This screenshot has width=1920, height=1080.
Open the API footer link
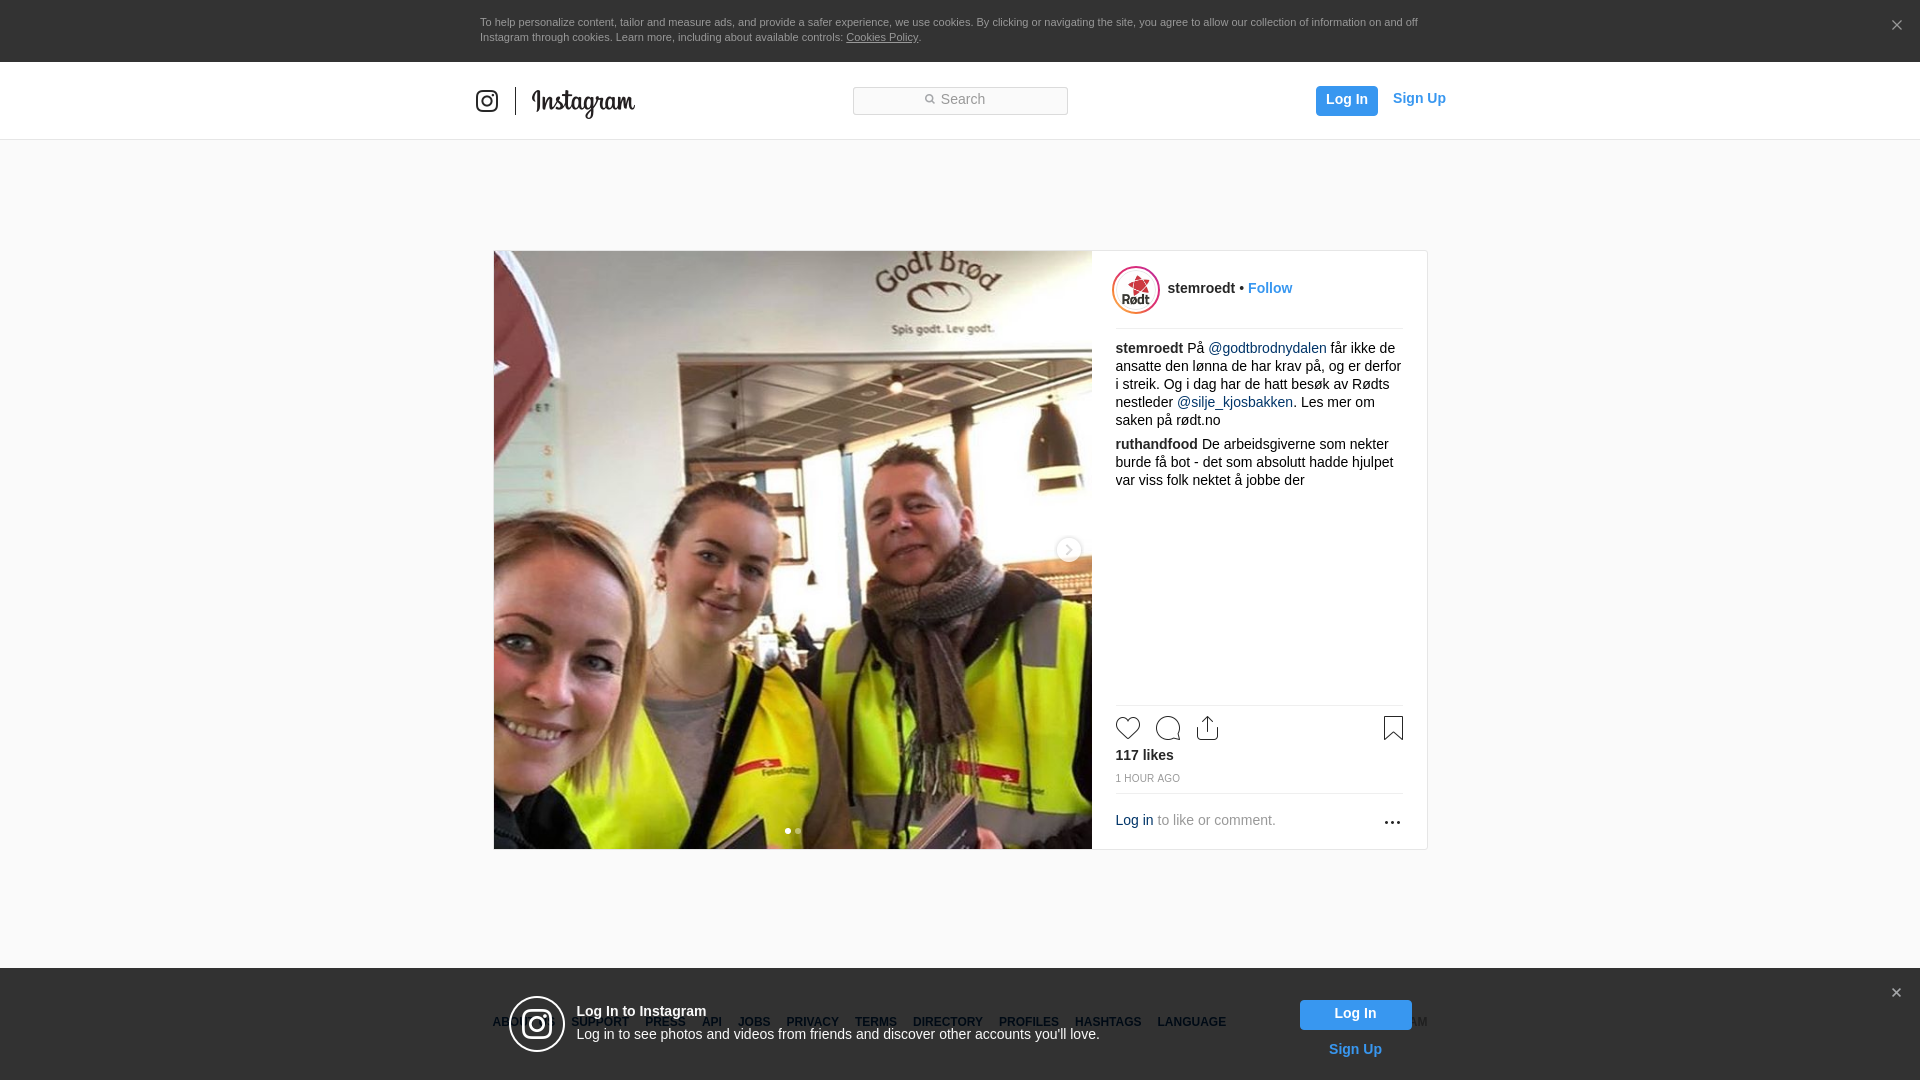[712, 1022]
